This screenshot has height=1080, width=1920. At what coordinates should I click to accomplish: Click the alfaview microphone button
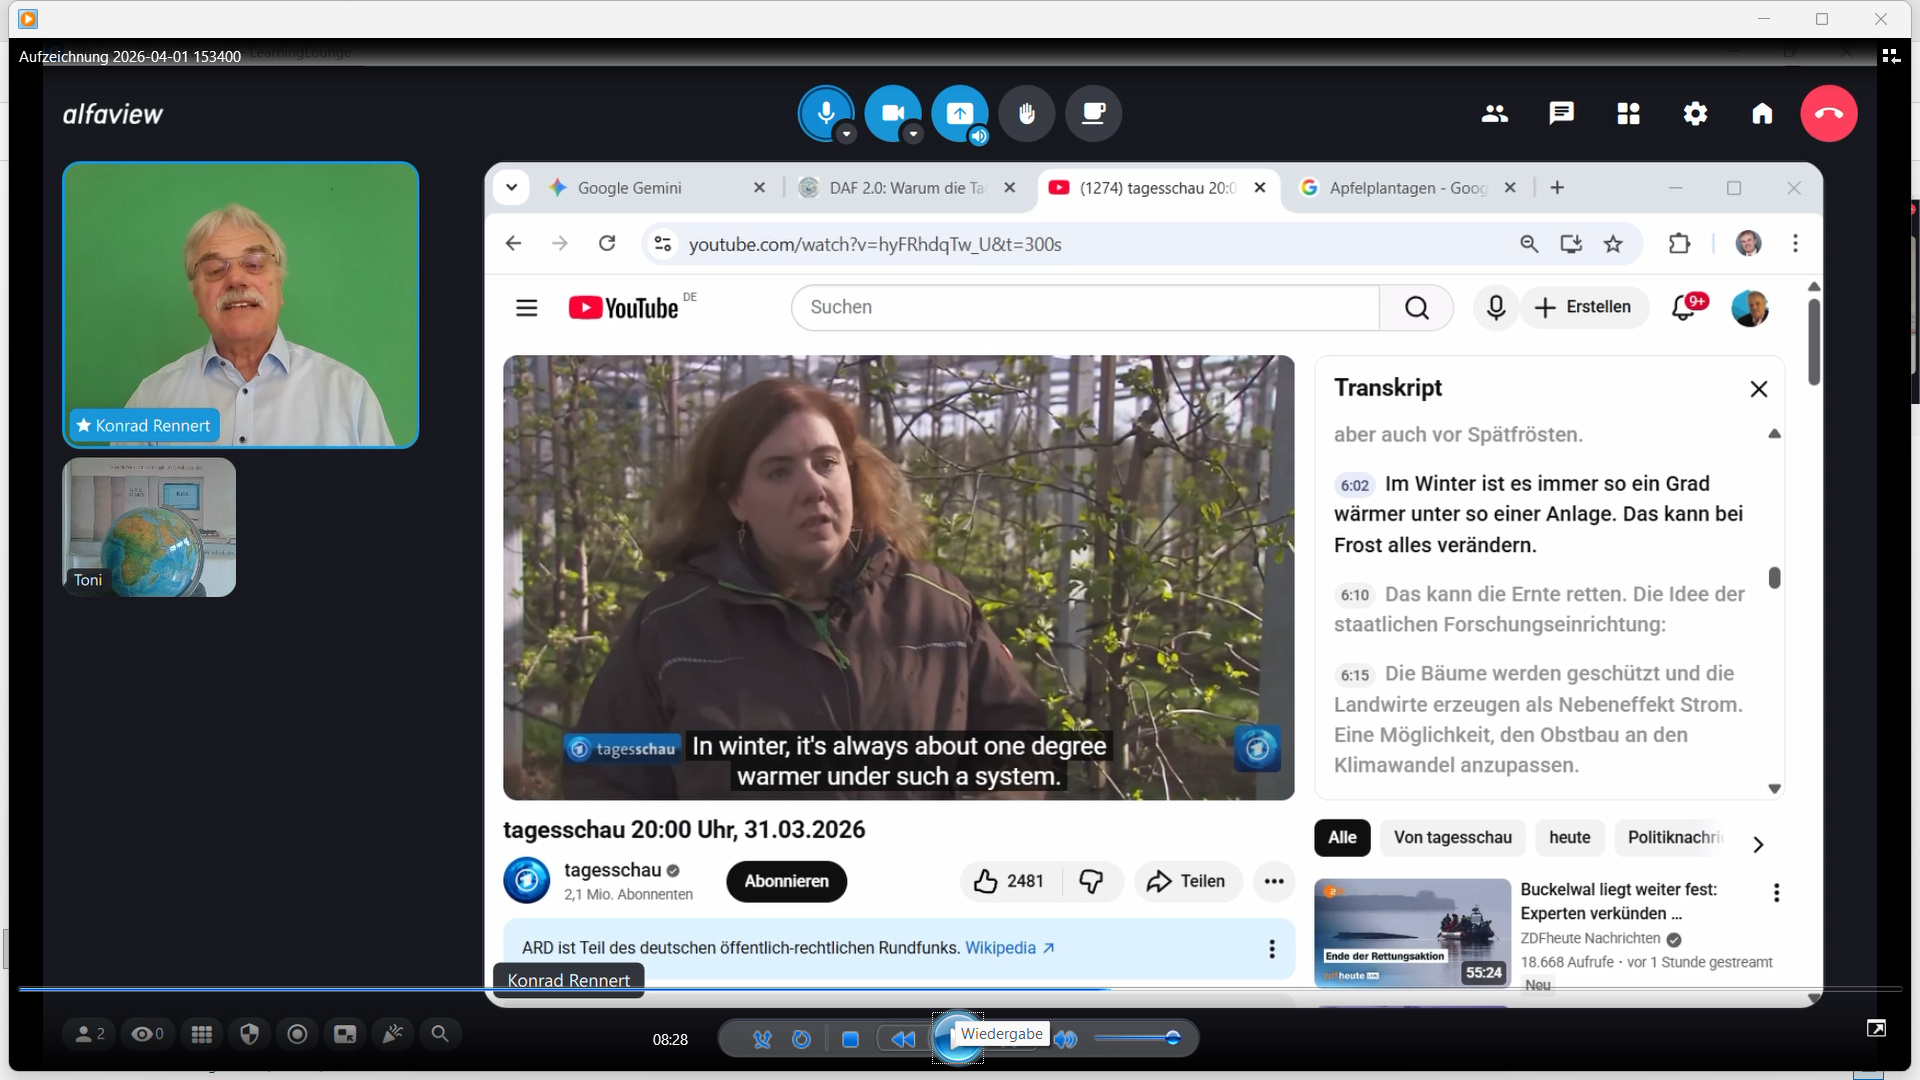point(825,112)
